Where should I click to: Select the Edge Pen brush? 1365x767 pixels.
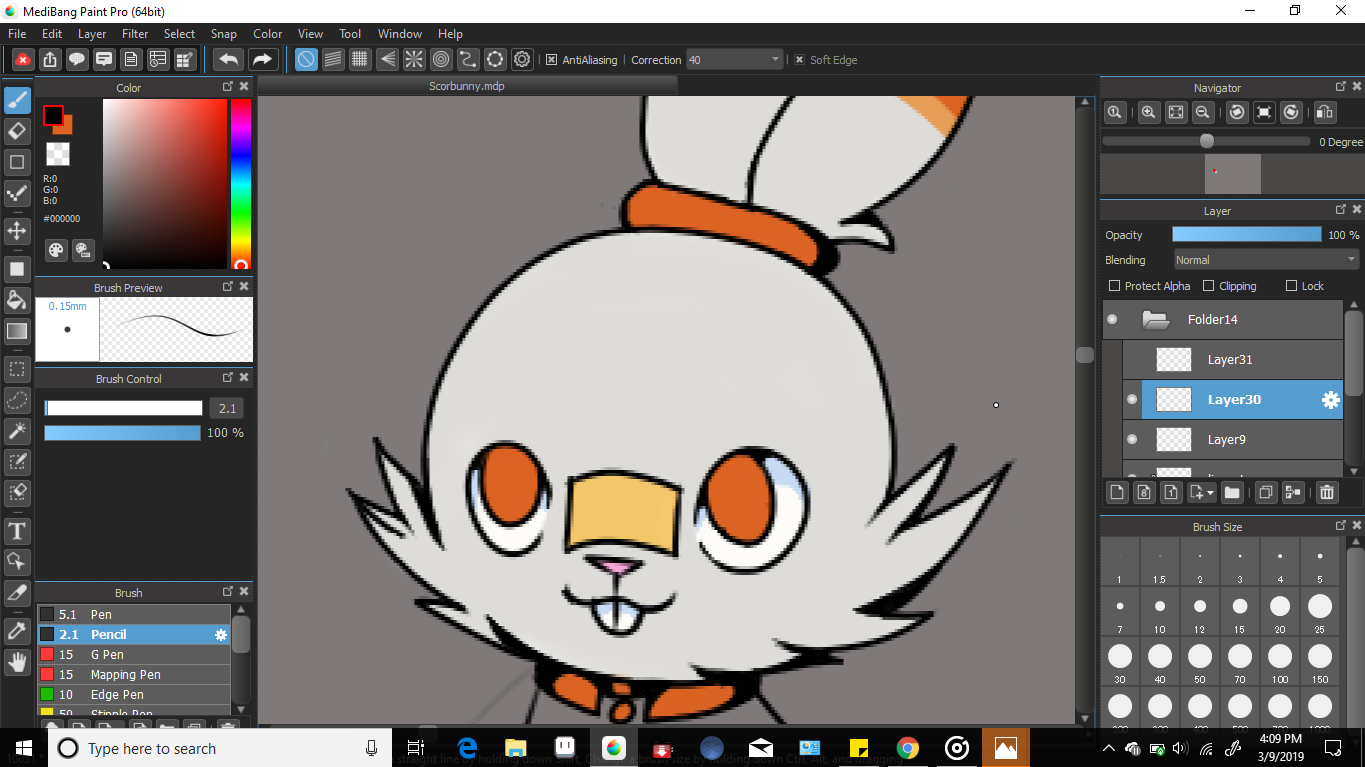coord(134,695)
